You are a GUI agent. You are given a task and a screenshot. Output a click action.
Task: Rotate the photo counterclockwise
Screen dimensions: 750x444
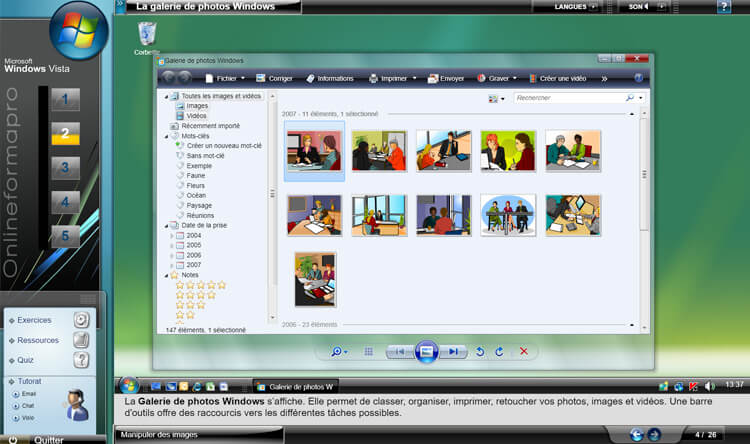pyautogui.click(x=480, y=352)
